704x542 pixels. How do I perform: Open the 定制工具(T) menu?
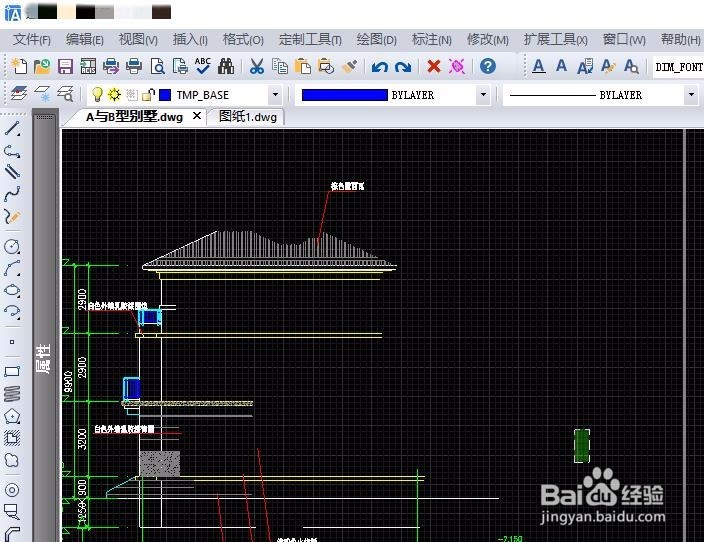click(x=310, y=40)
